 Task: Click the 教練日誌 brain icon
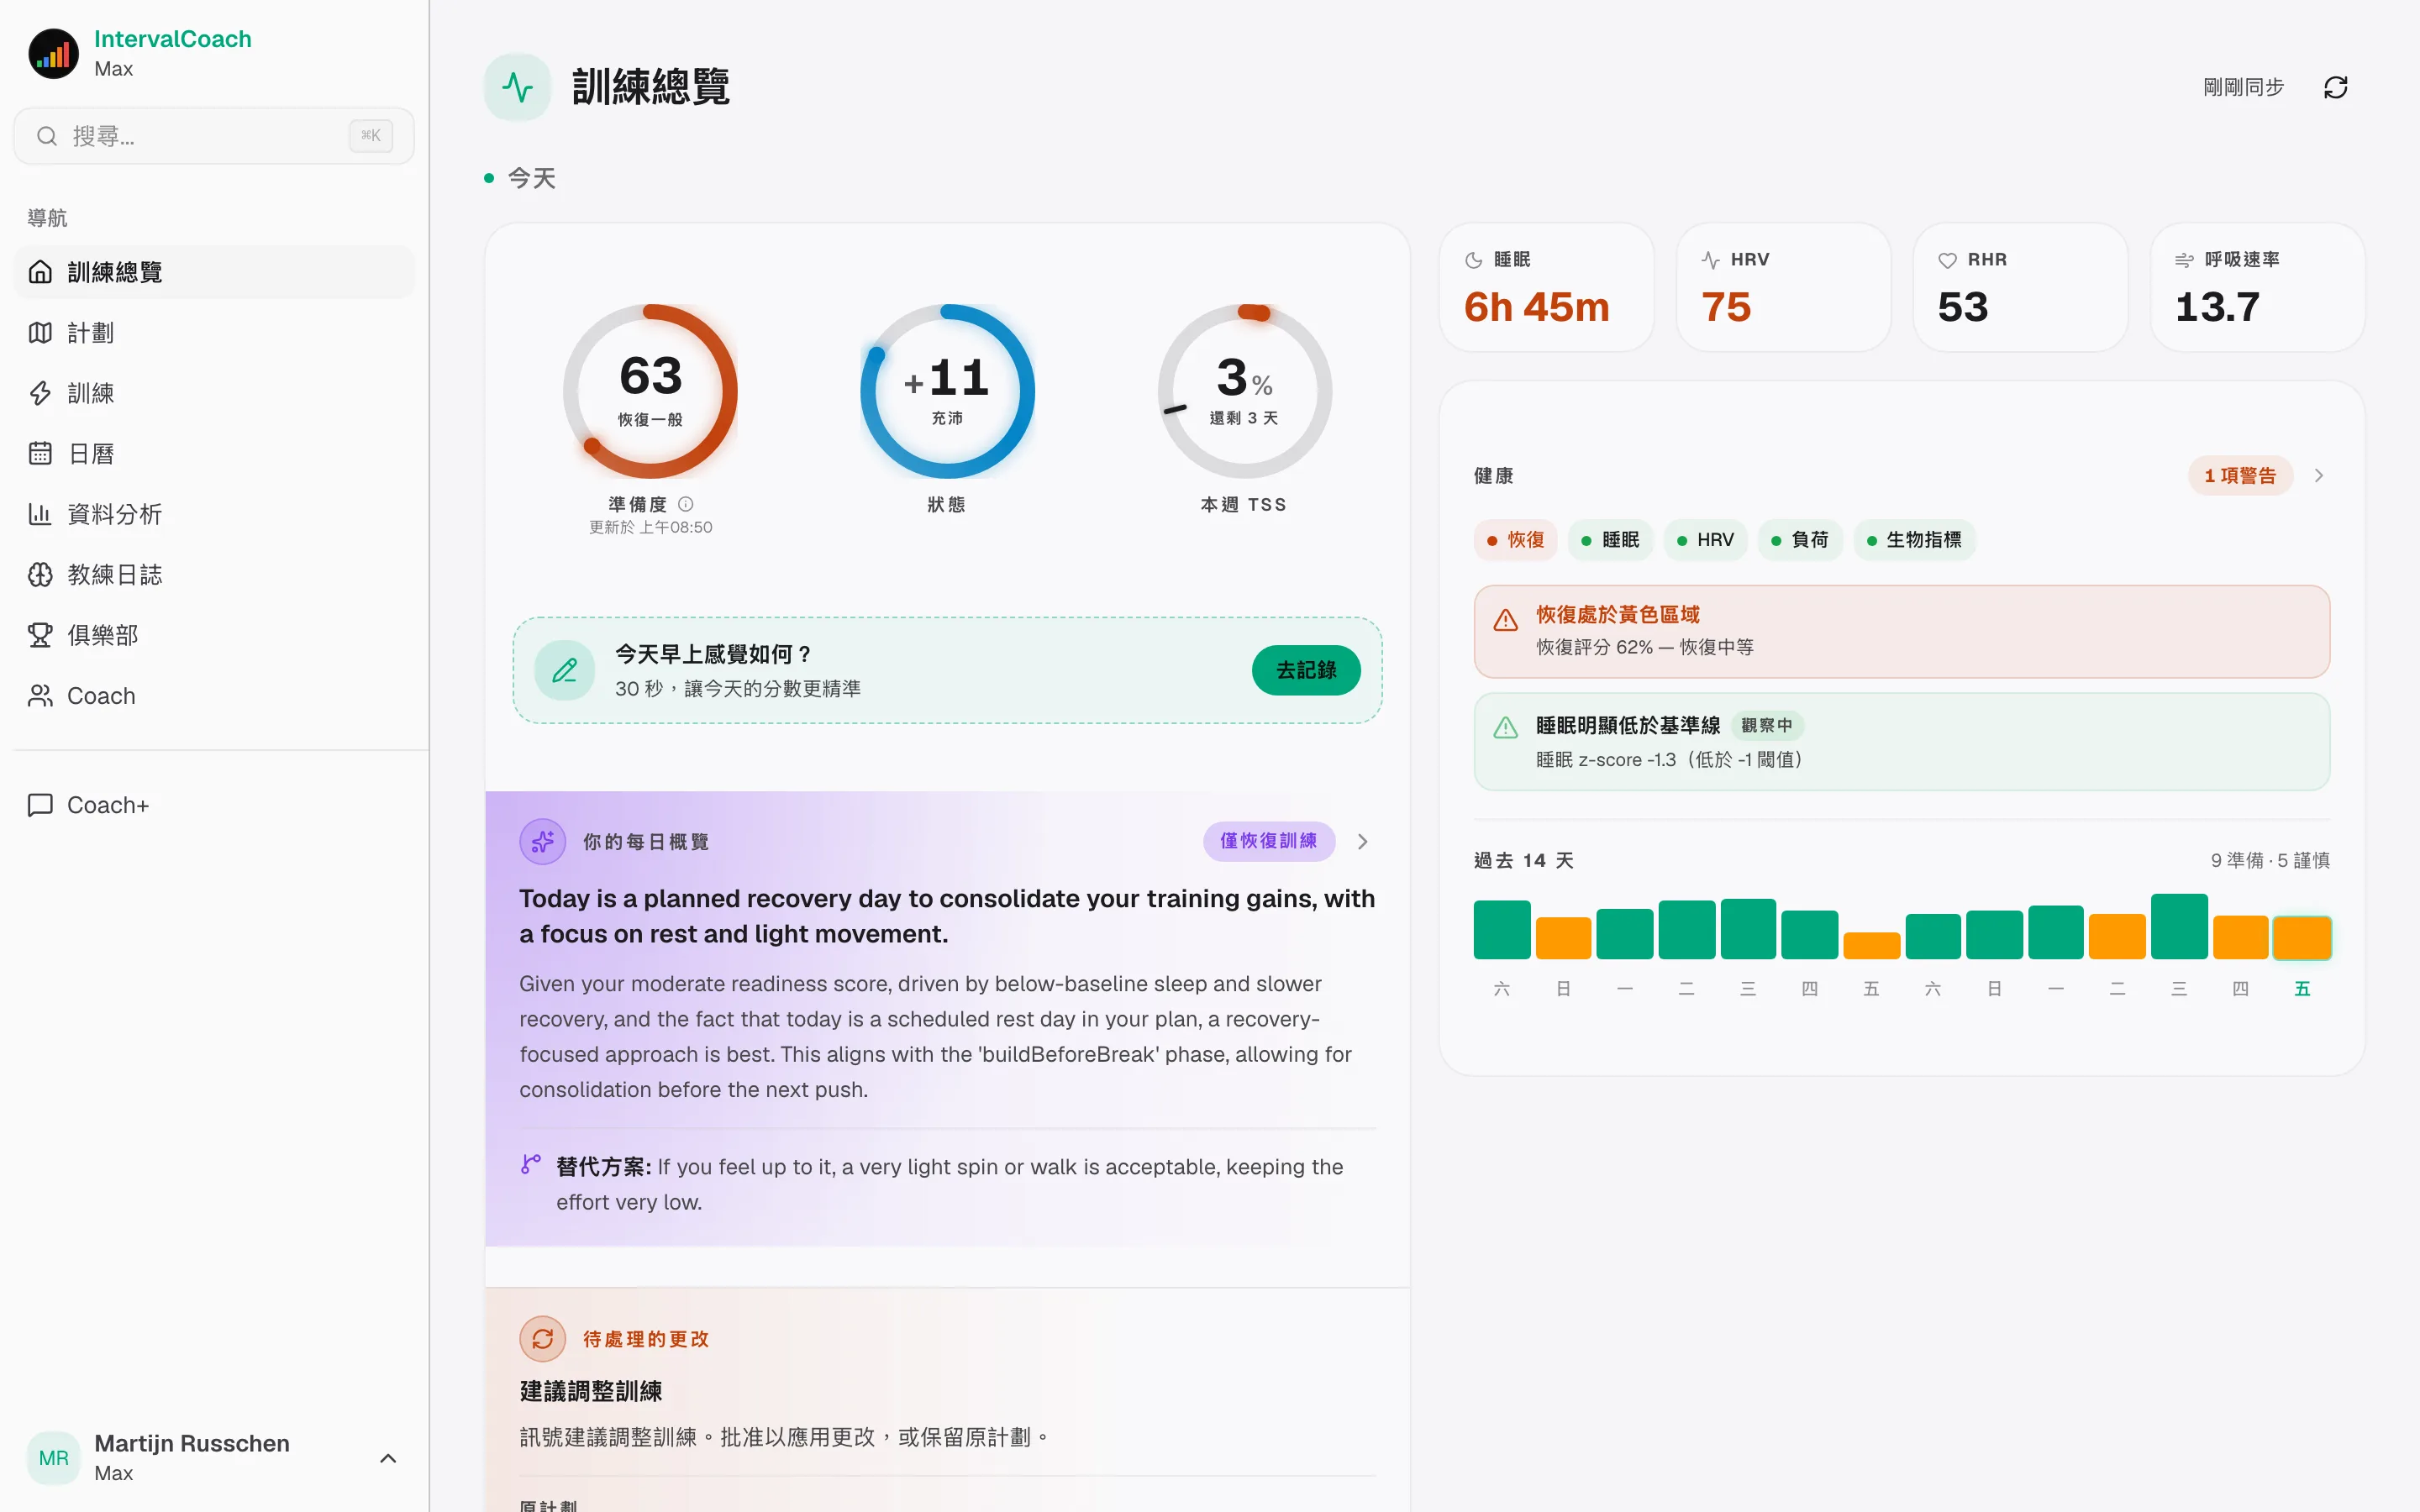40,575
